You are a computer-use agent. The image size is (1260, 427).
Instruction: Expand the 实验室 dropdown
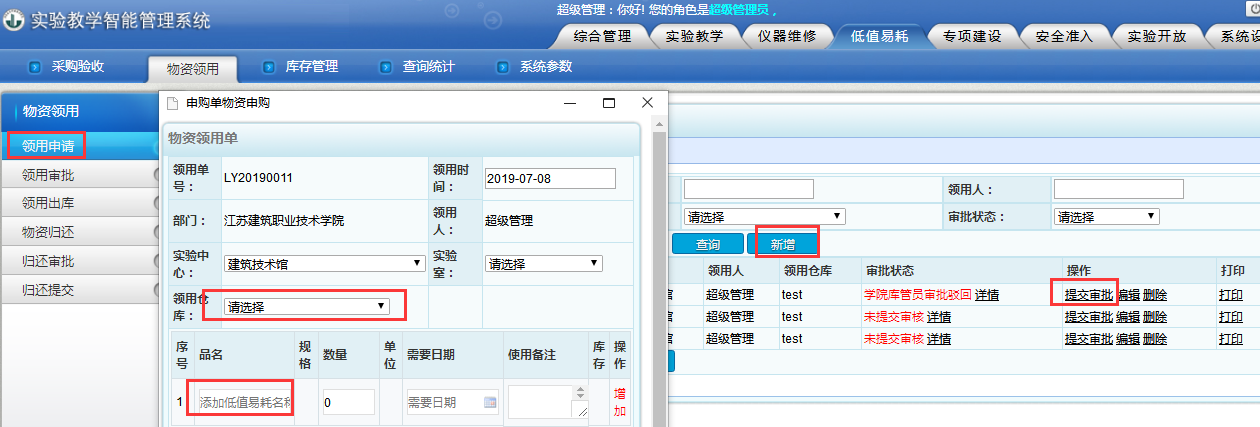coord(544,263)
